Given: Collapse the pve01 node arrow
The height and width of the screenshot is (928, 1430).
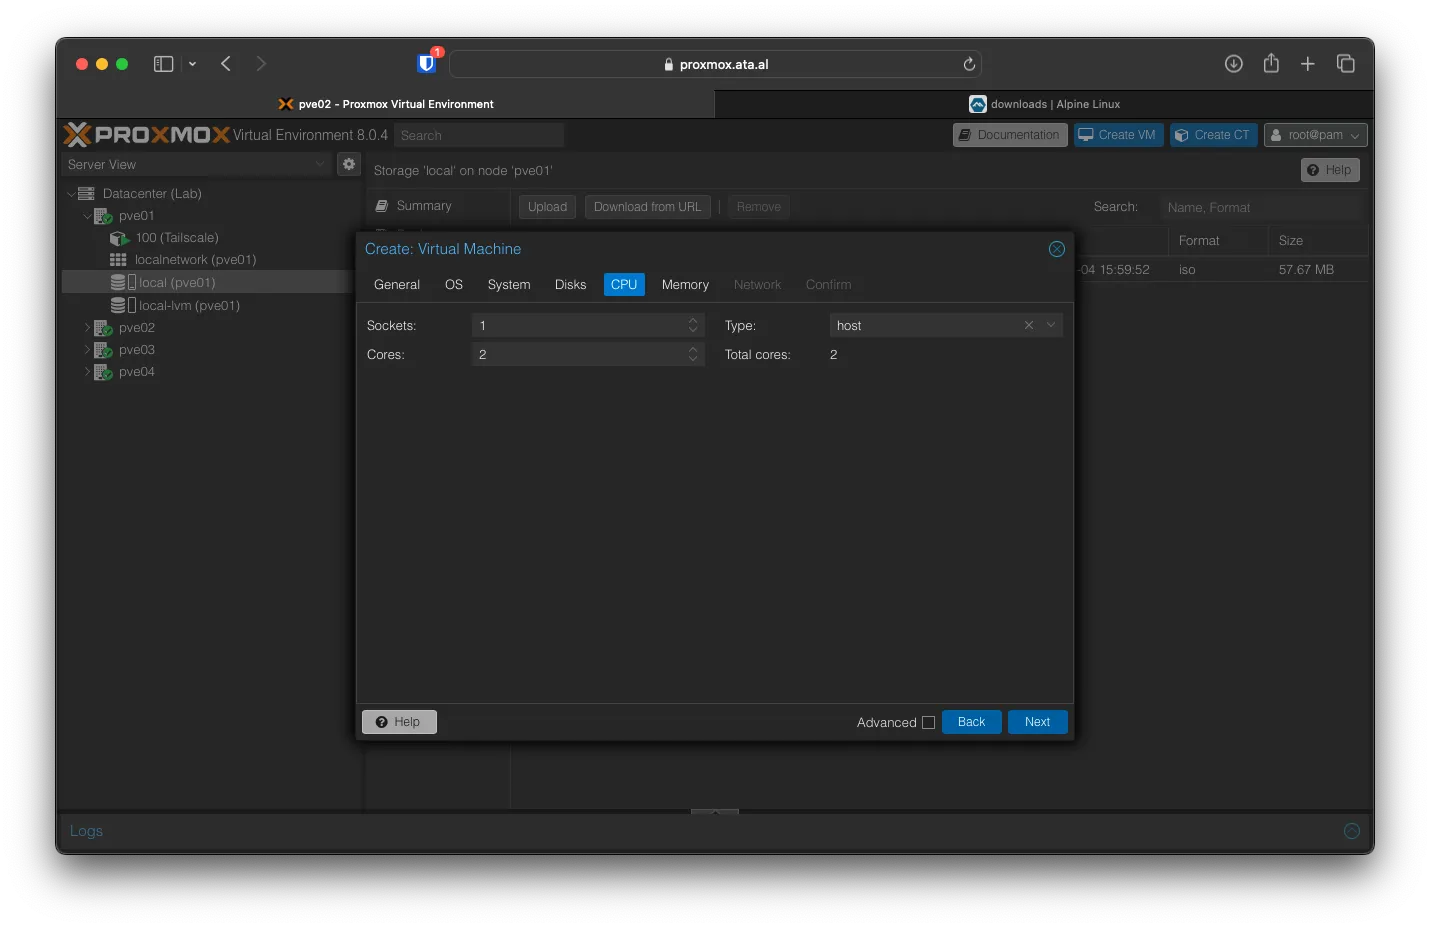Looking at the screenshot, I should point(87,216).
